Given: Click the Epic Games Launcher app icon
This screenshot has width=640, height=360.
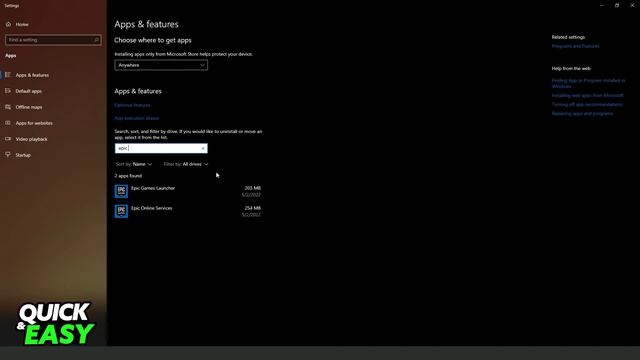Looking at the screenshot, I should tap(121, 191).
